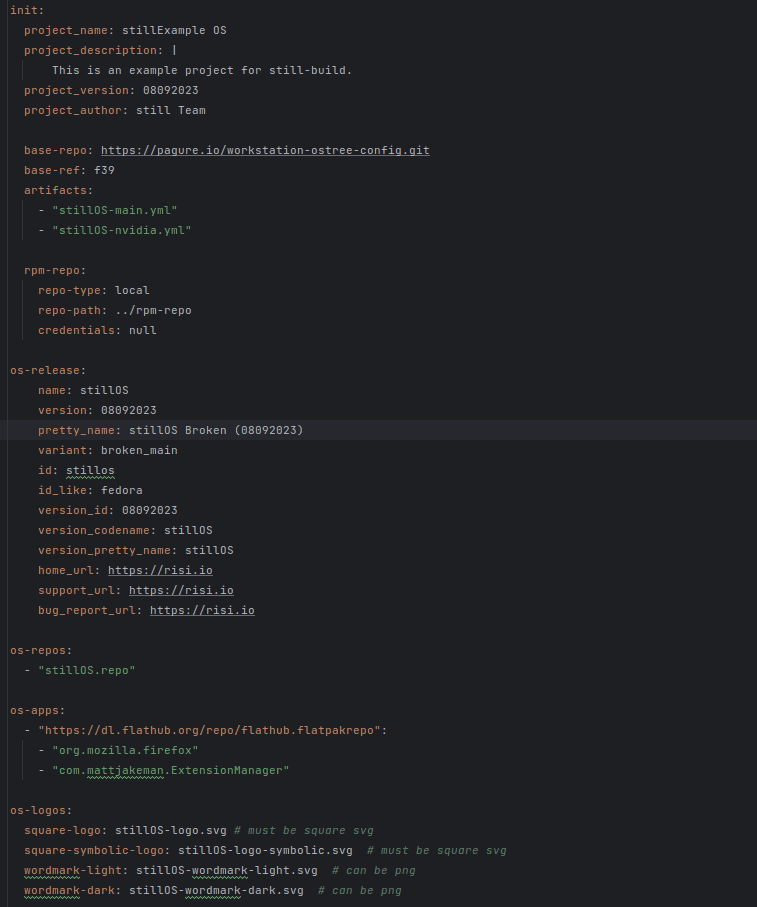Image resolution: width=757 pixels, height=907 pixels.
Task: Open the home_url risi.io link
Action: click(160, 570)
